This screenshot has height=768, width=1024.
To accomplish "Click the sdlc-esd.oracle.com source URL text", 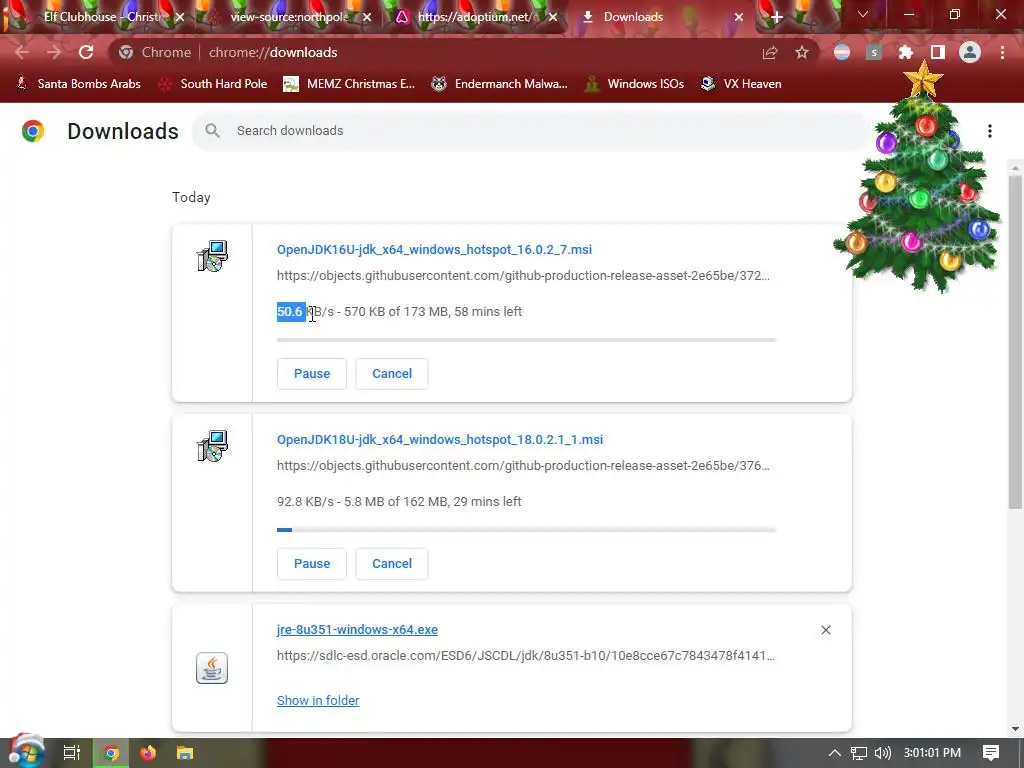I will pos(526,656).
